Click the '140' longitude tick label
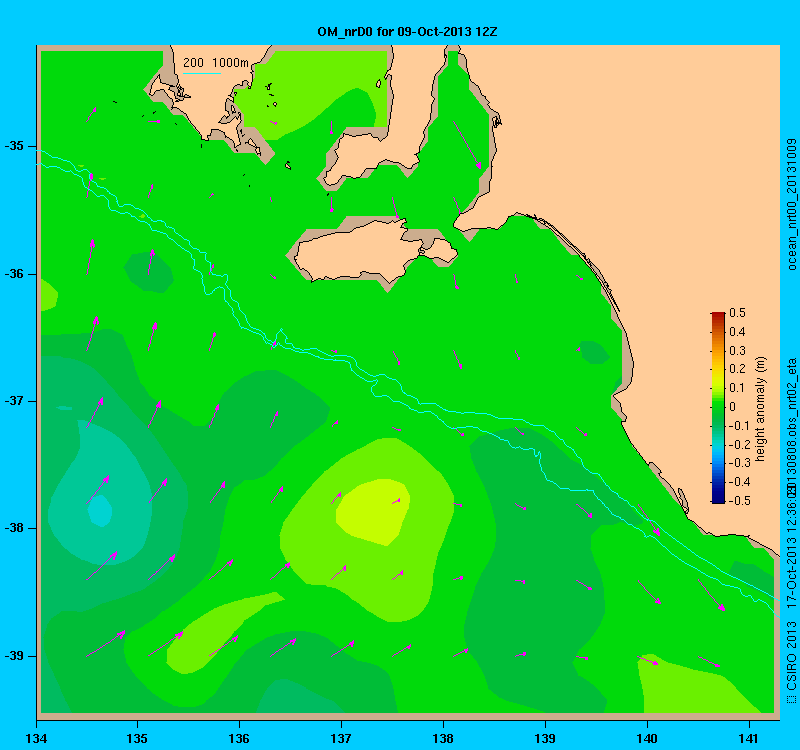Image resolution: width=800 pixels, height=750 pixels. click(x=647, y=739)
